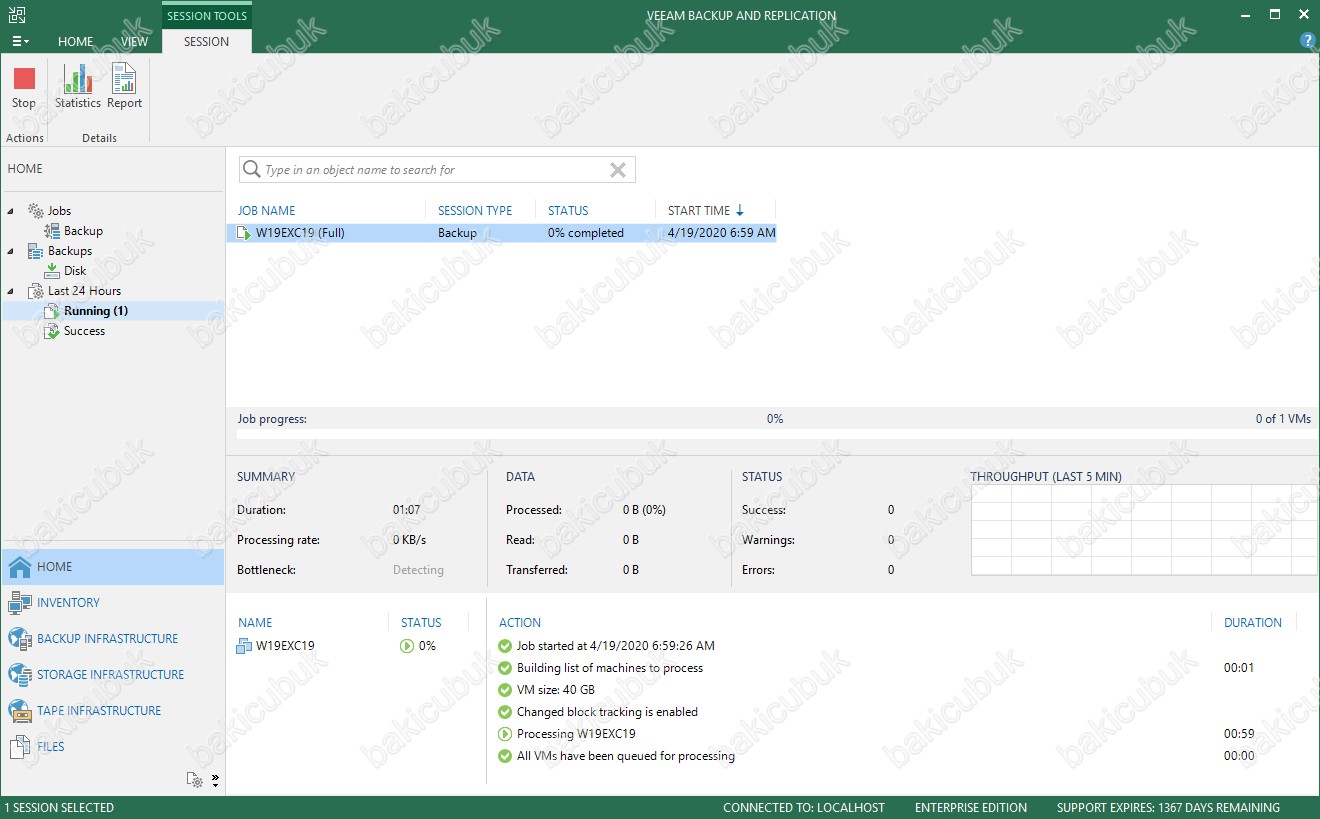This screenshot has width=1320, height=819.
Task: Open the BACKUP INFRASTRUCTURE navigation pane
Action: click(112, 639)
